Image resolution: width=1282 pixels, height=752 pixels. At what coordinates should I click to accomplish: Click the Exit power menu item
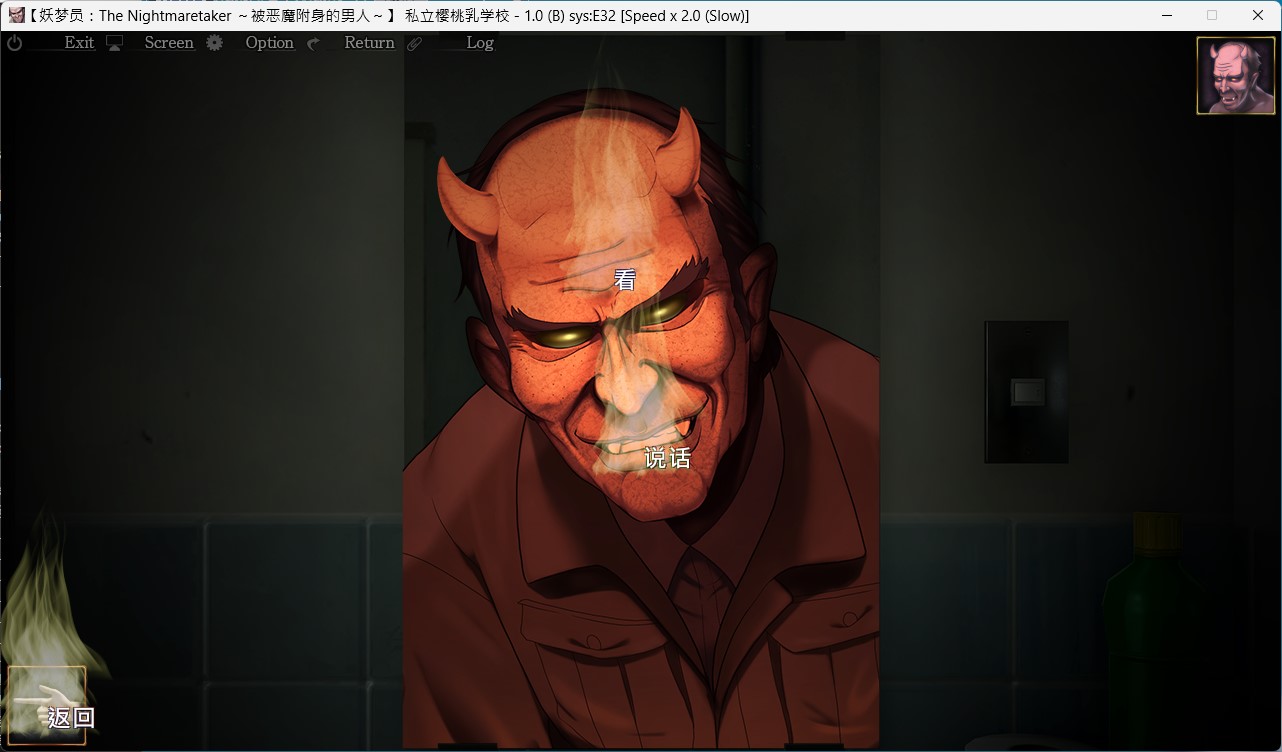tap(51, 43)
